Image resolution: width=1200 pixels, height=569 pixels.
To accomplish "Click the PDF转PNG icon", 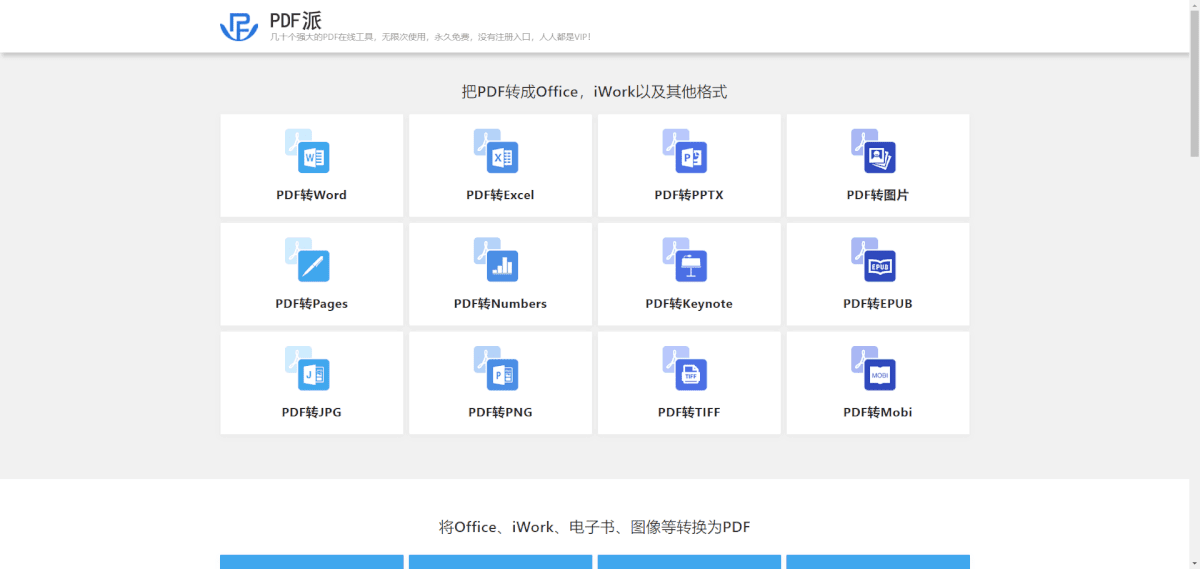I will (497, 370).
